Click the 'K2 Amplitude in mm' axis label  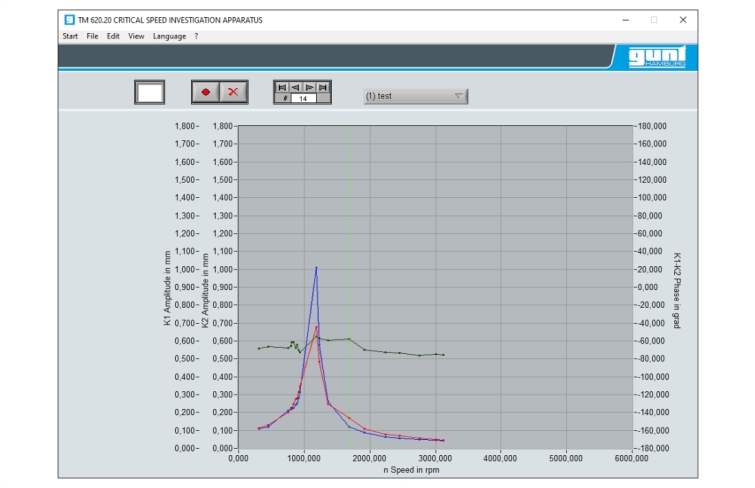[205, 291]
